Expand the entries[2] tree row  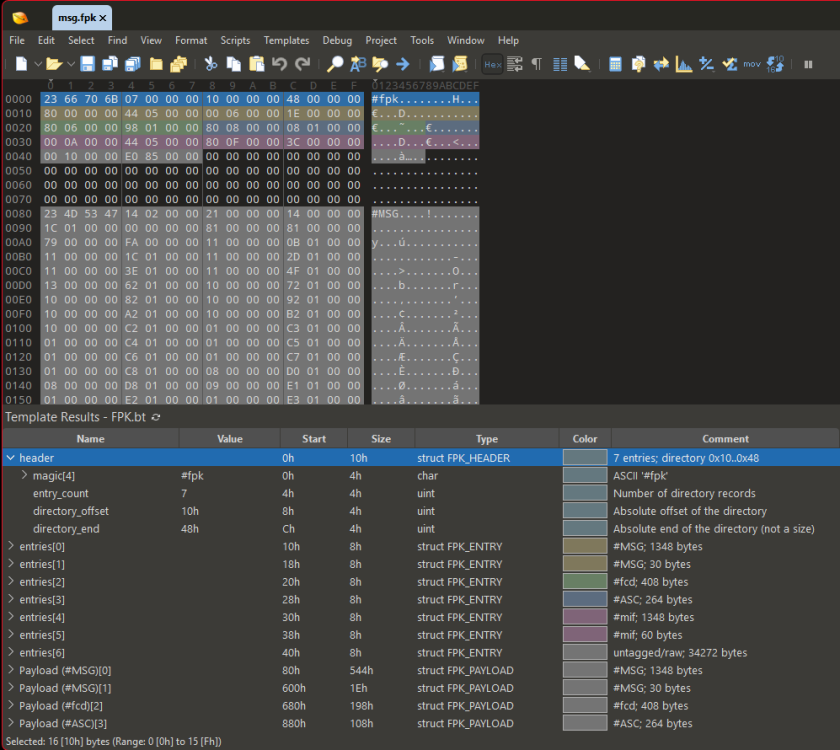coord(11,582)
